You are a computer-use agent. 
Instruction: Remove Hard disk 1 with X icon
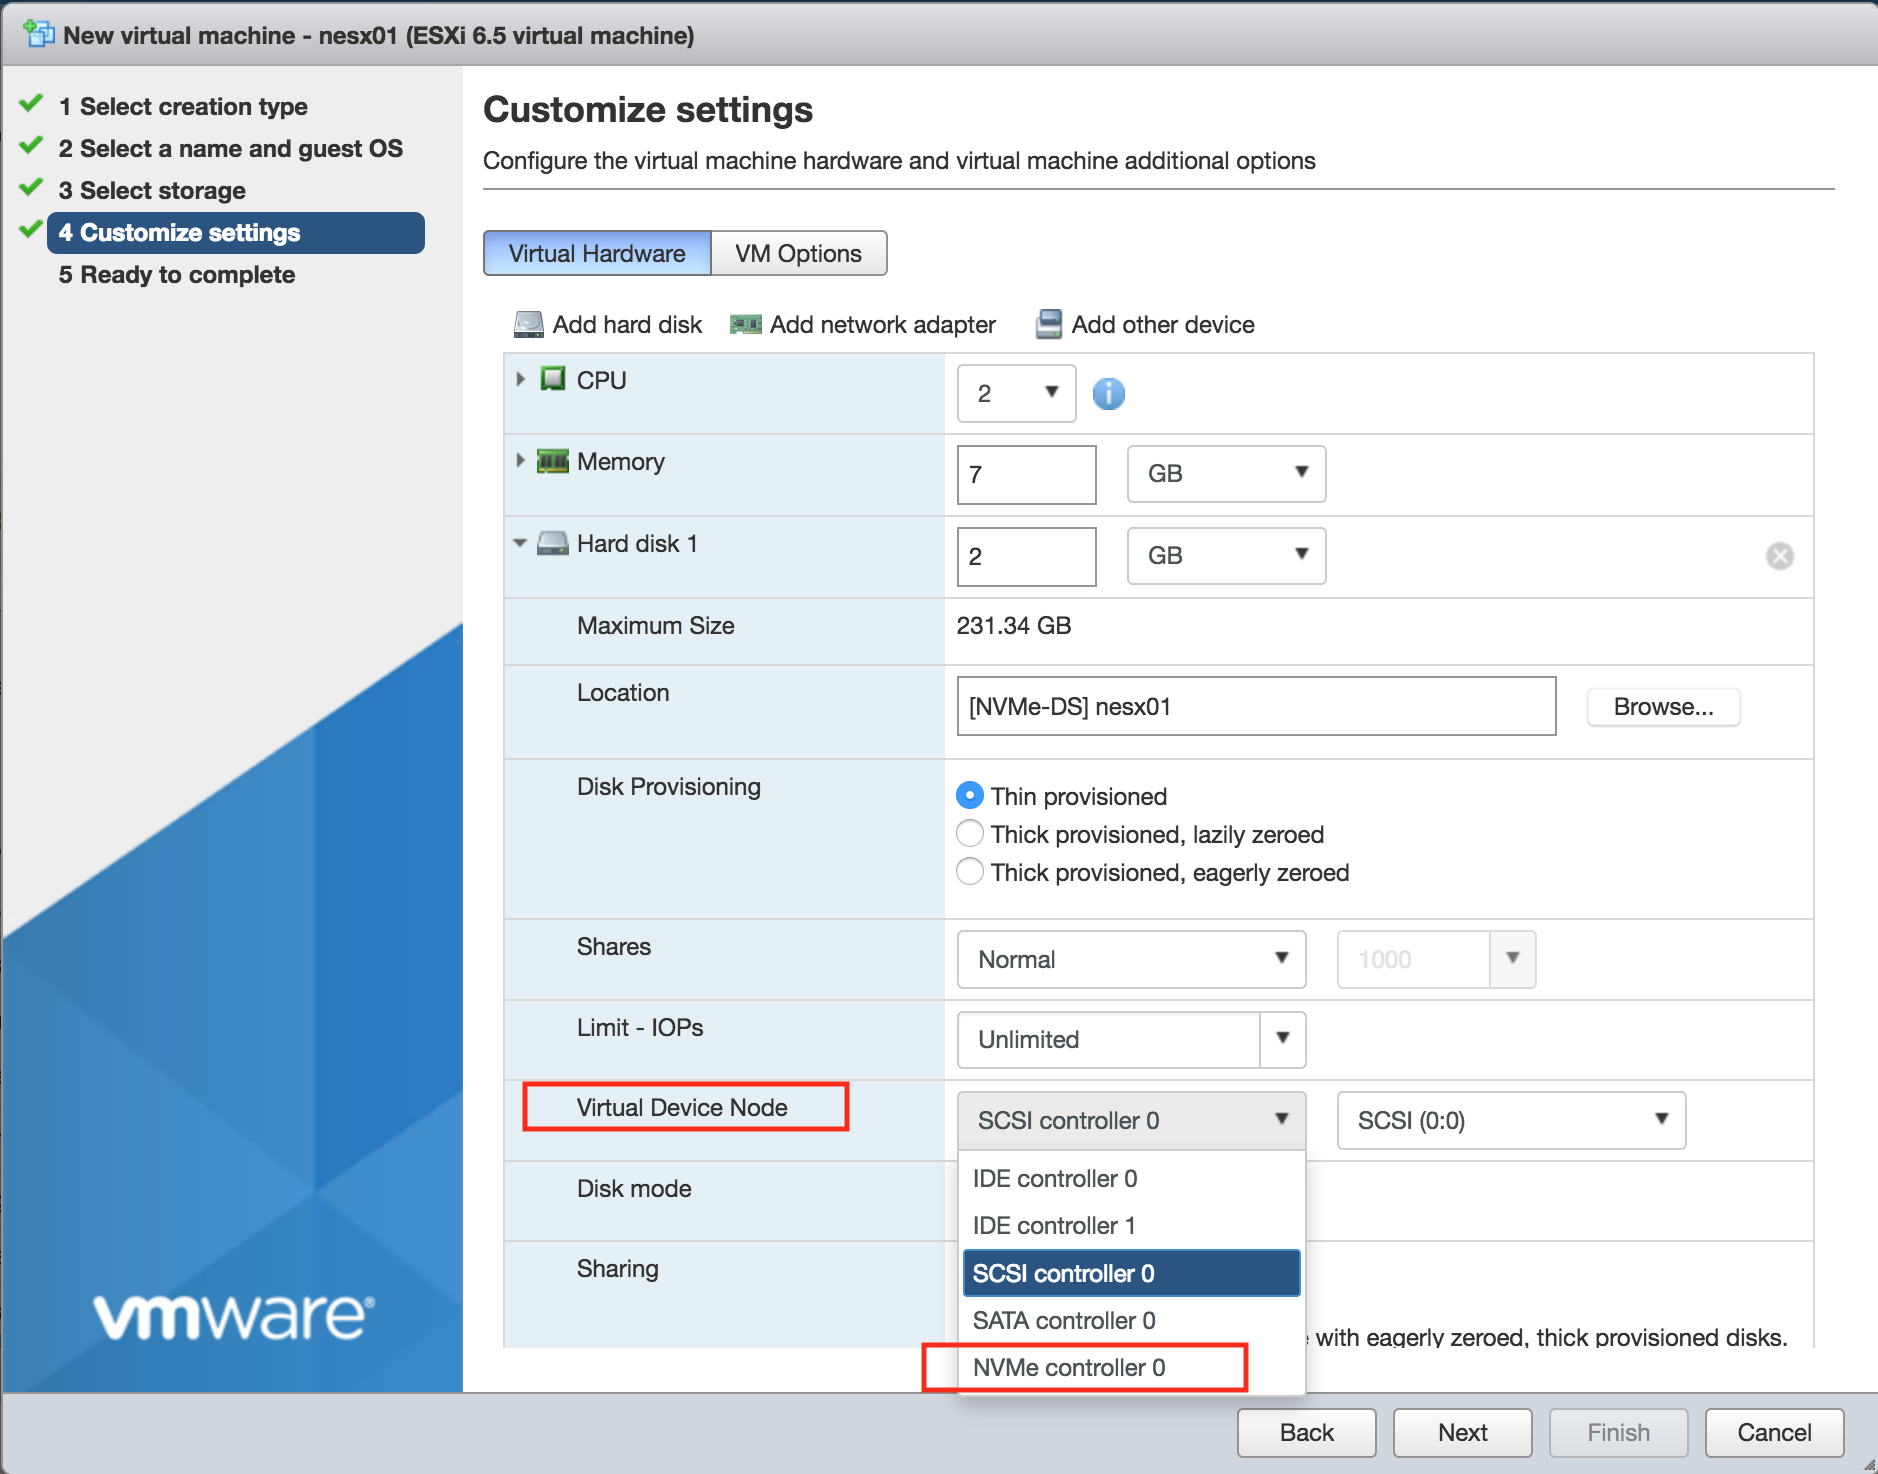pyautogui.click(x=1779, y=556)
